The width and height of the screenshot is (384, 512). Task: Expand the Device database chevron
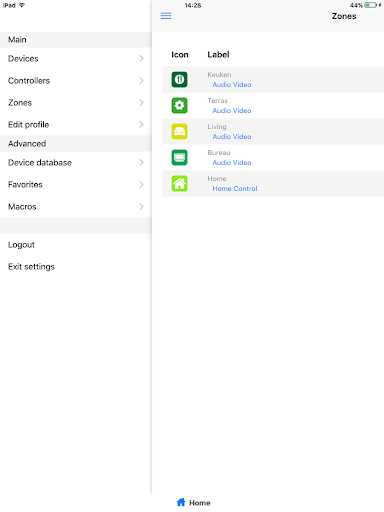pos(141,163)
